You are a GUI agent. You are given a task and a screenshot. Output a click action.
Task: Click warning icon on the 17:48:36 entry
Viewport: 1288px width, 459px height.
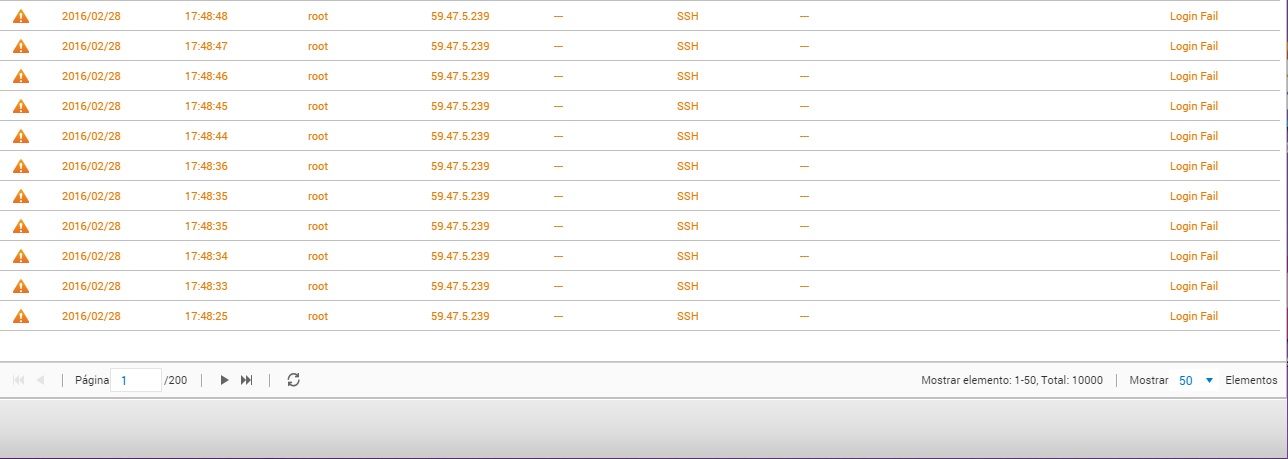(x=21, y=166)
